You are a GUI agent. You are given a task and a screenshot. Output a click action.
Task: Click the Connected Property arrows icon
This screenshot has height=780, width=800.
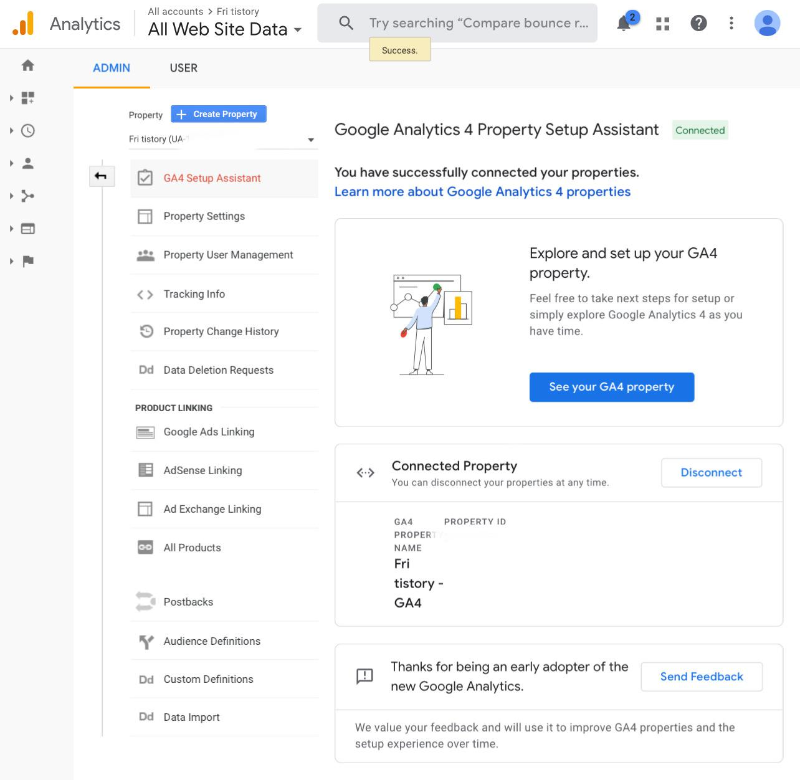pos(365,473)
